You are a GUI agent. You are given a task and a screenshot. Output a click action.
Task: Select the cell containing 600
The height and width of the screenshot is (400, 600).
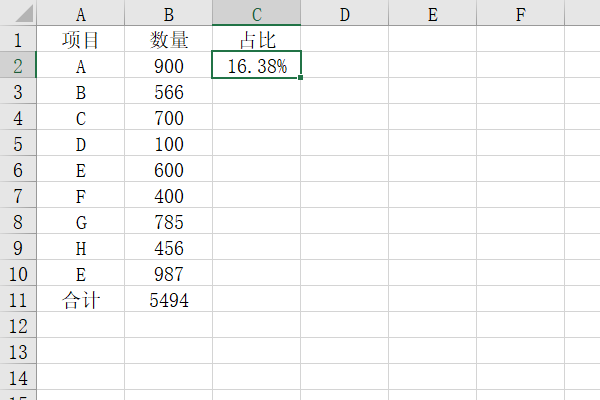point(168,169)
